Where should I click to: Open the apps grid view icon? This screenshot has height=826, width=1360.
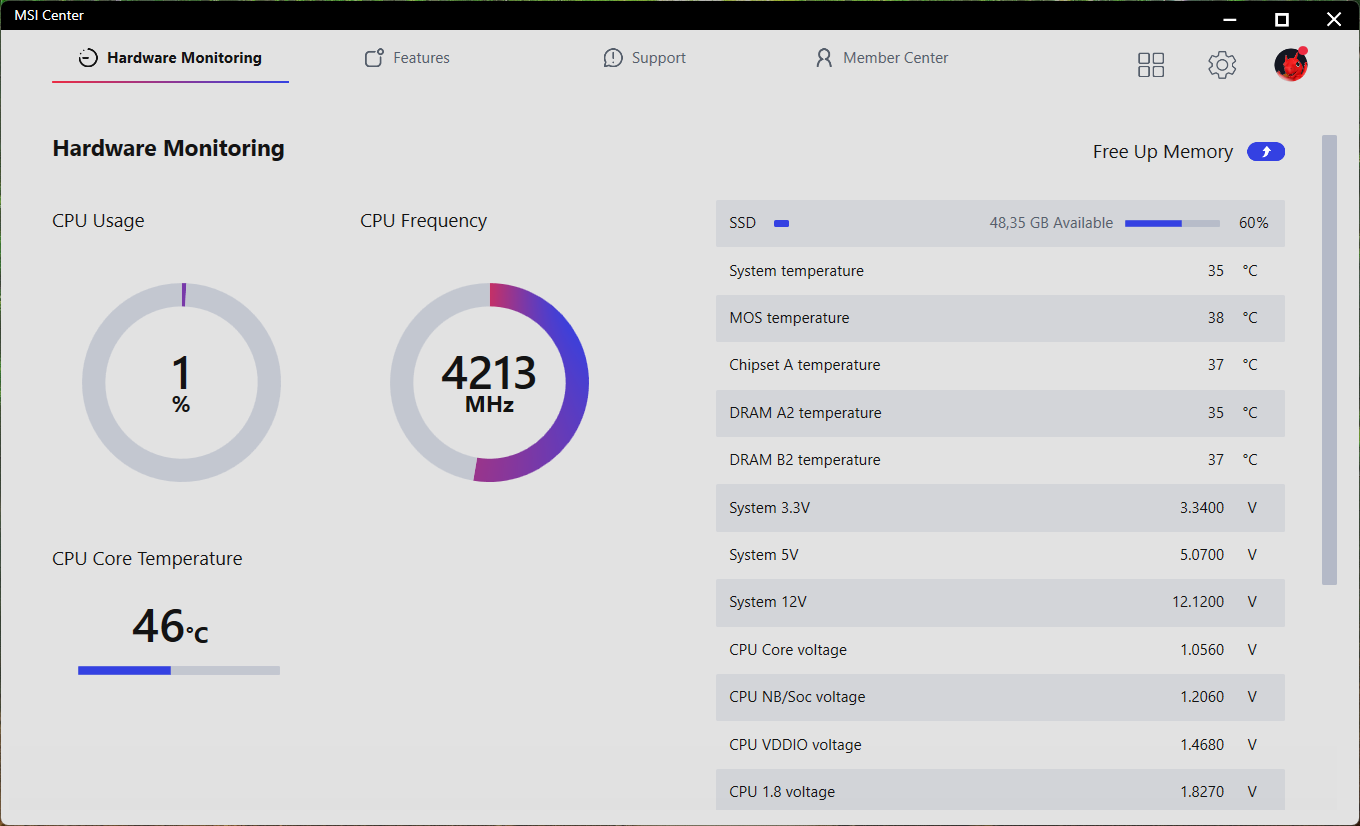[x=1151, y=65]
